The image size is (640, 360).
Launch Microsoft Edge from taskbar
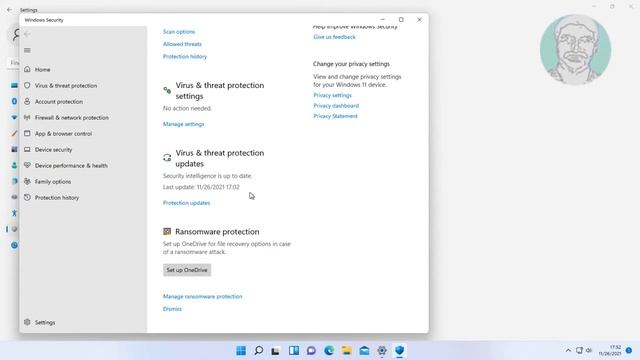tap(329, 351)
